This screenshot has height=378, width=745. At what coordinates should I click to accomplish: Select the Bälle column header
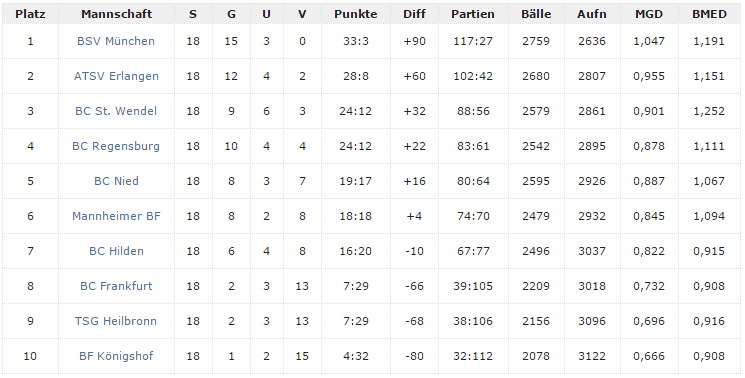click(536, 14)
